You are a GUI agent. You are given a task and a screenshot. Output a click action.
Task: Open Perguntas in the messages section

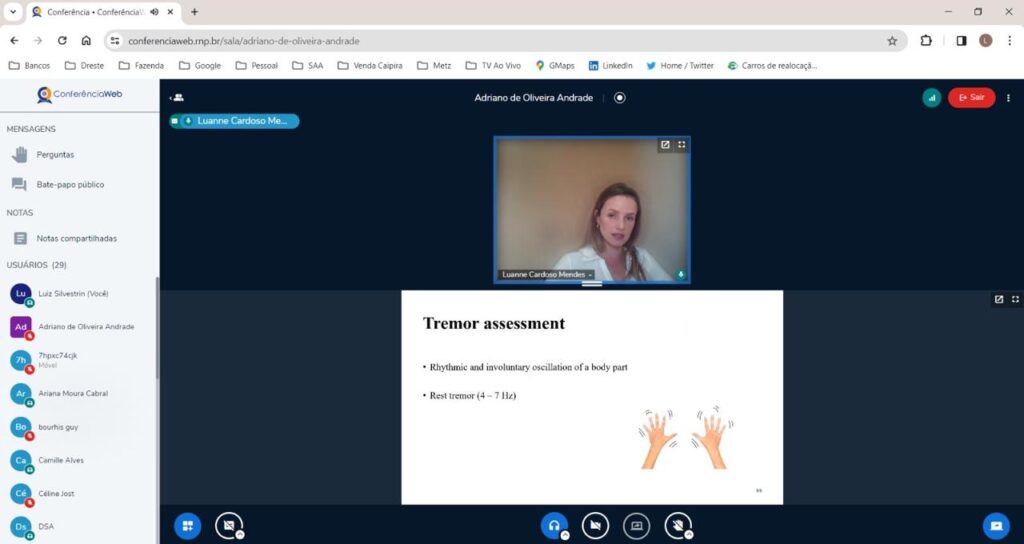[55, 155]
